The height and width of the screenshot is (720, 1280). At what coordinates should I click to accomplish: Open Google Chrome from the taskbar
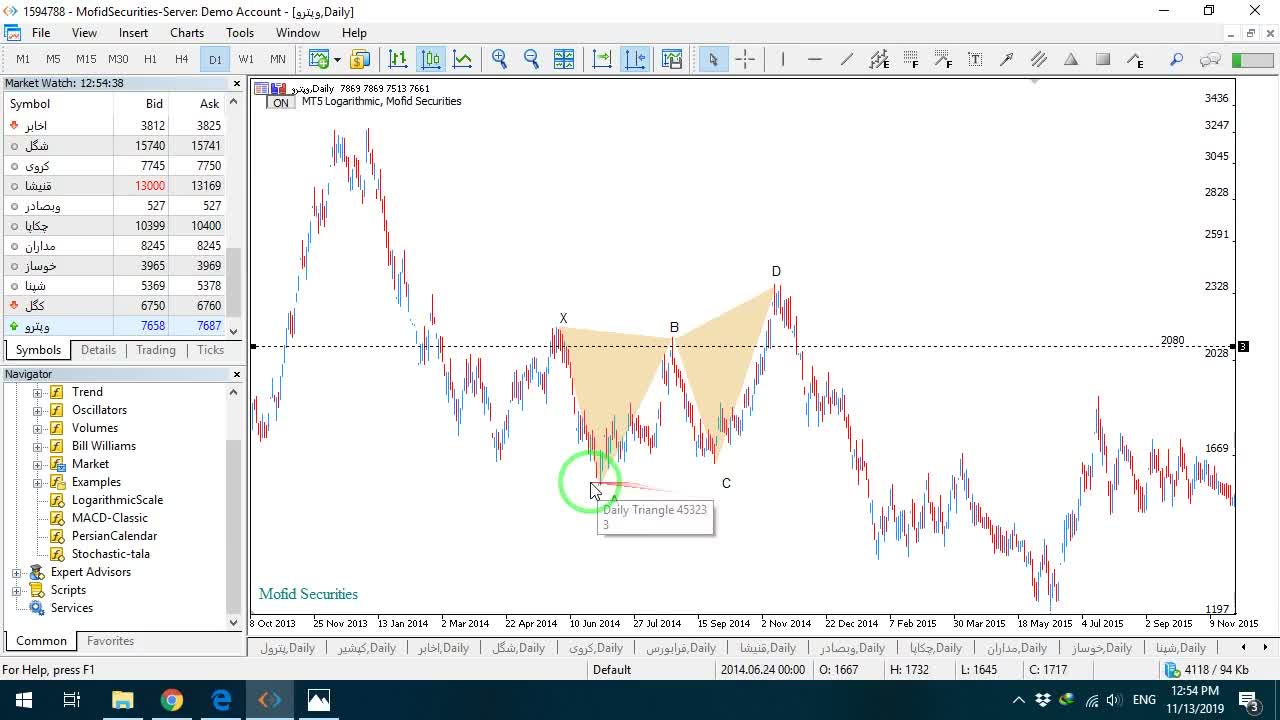point(172,700)
